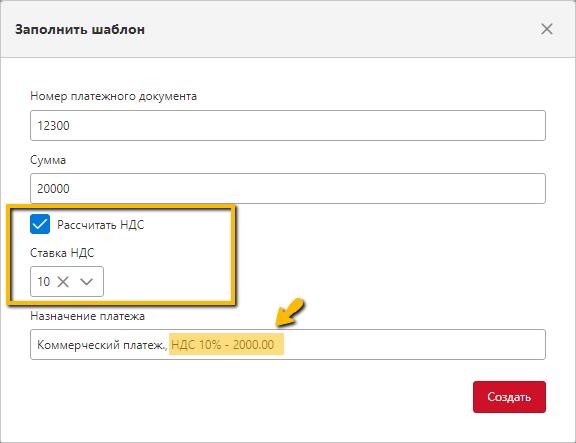Expand the Ставка НДС dropdown chevron
The image size is (576, 443).
(x=87, y=282)
